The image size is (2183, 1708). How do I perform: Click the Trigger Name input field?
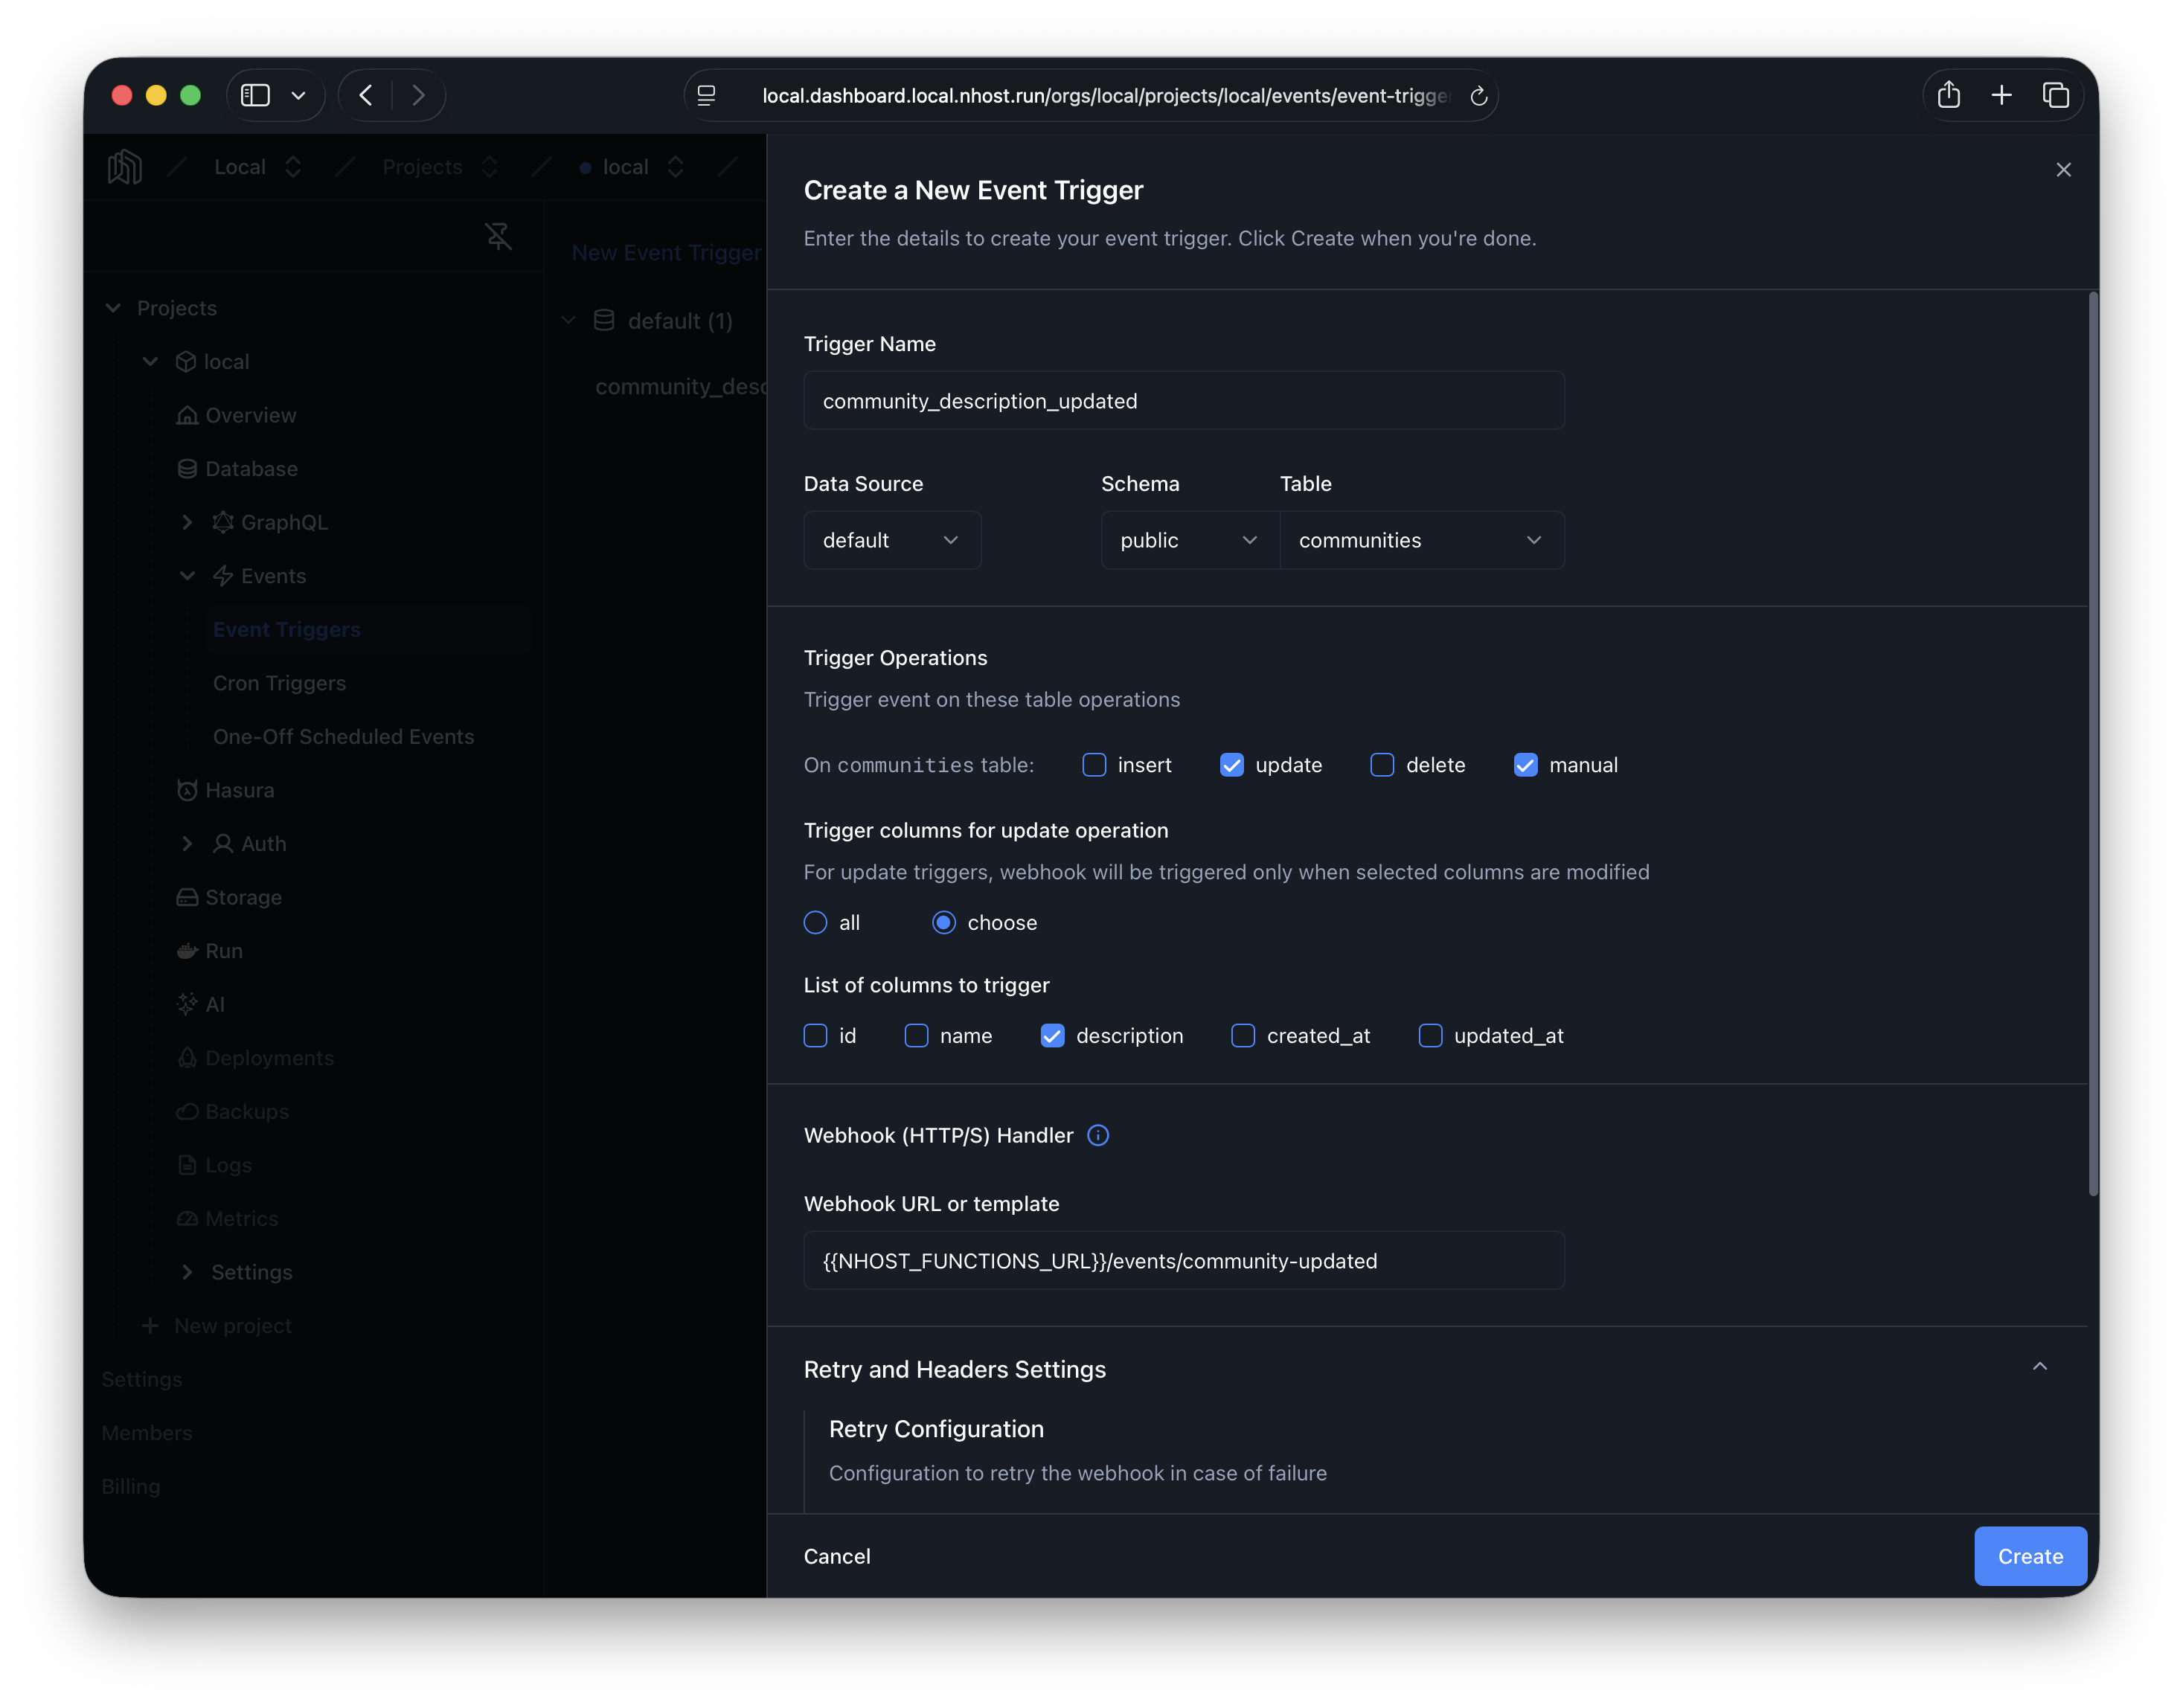pyautogui.click(x=1183, y=401)
